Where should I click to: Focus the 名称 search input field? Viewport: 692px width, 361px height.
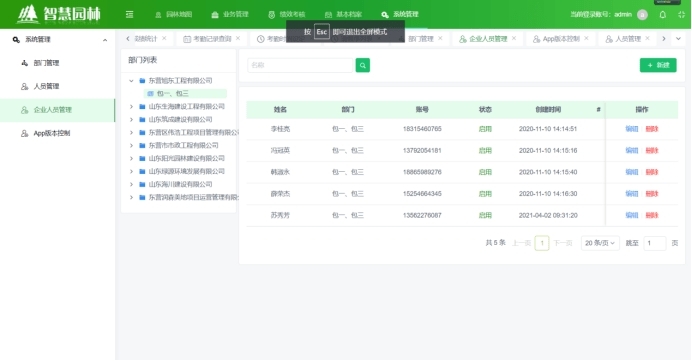pyautogui.click(x=301, y=65)
